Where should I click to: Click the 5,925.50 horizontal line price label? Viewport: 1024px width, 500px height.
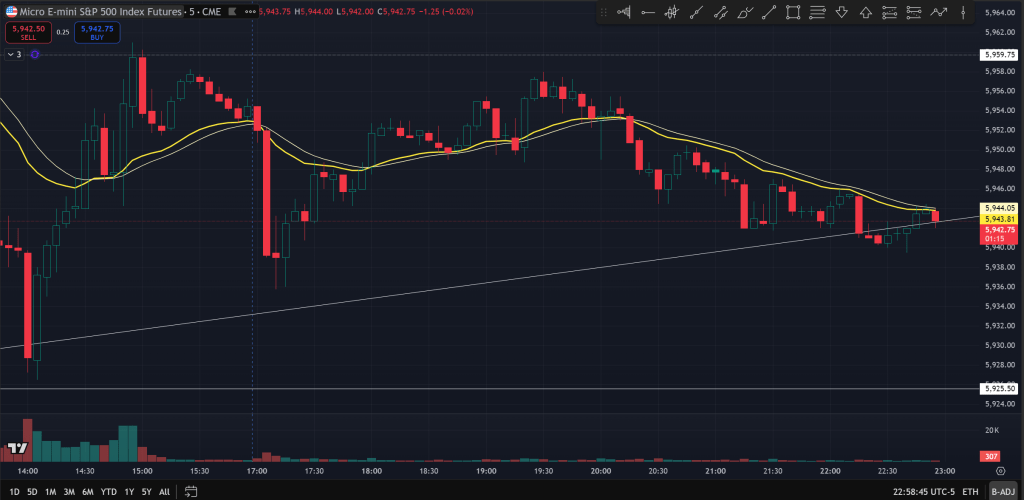click(999, 388)
